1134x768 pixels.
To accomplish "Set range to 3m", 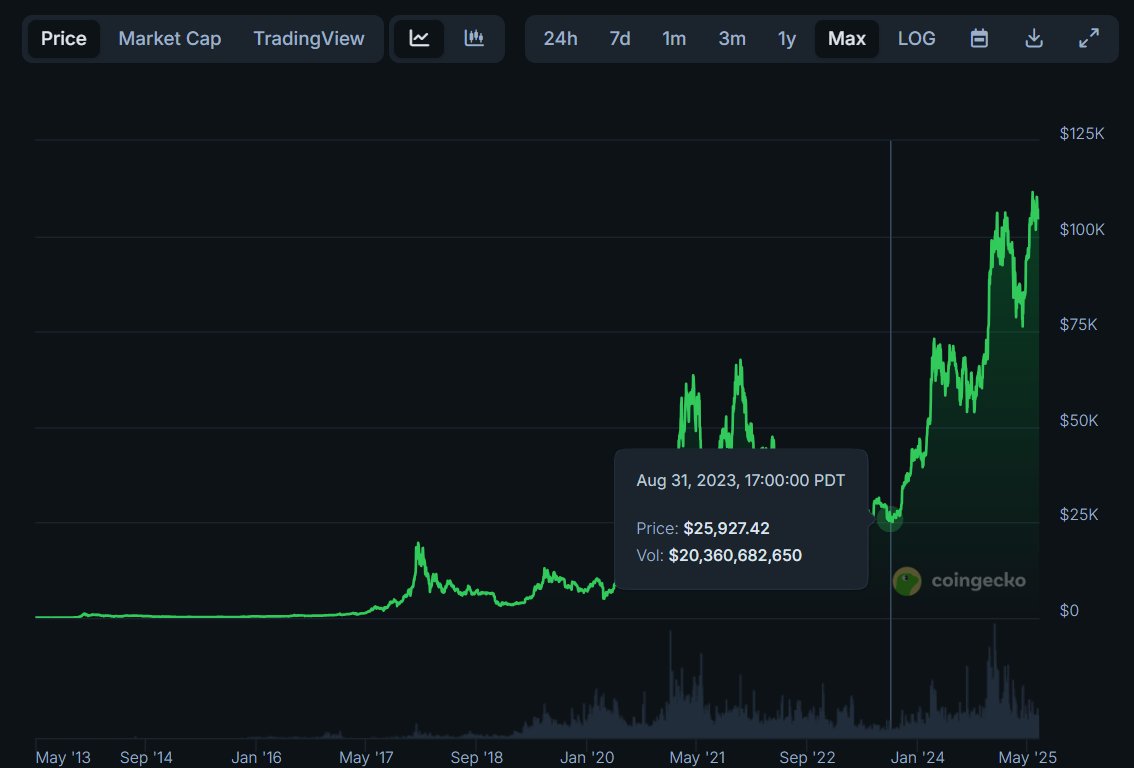I will point(732,38).
